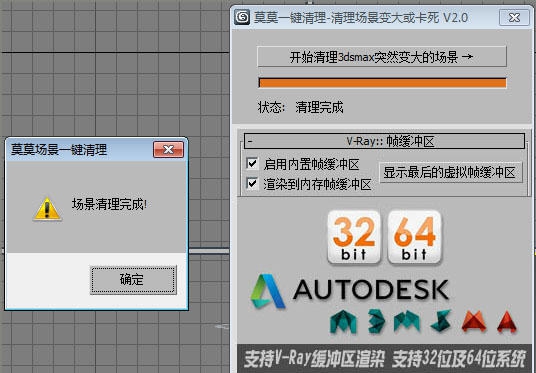Click the Autodesk logo
Screen dimensions: 536x373
click(349, 291)
